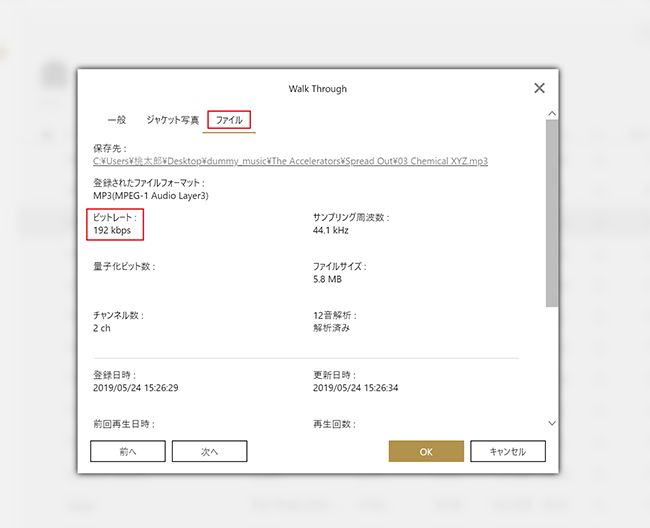Click the 5.8 MB file size value
The width and height of the screenshot is (650, 528).
327,279
